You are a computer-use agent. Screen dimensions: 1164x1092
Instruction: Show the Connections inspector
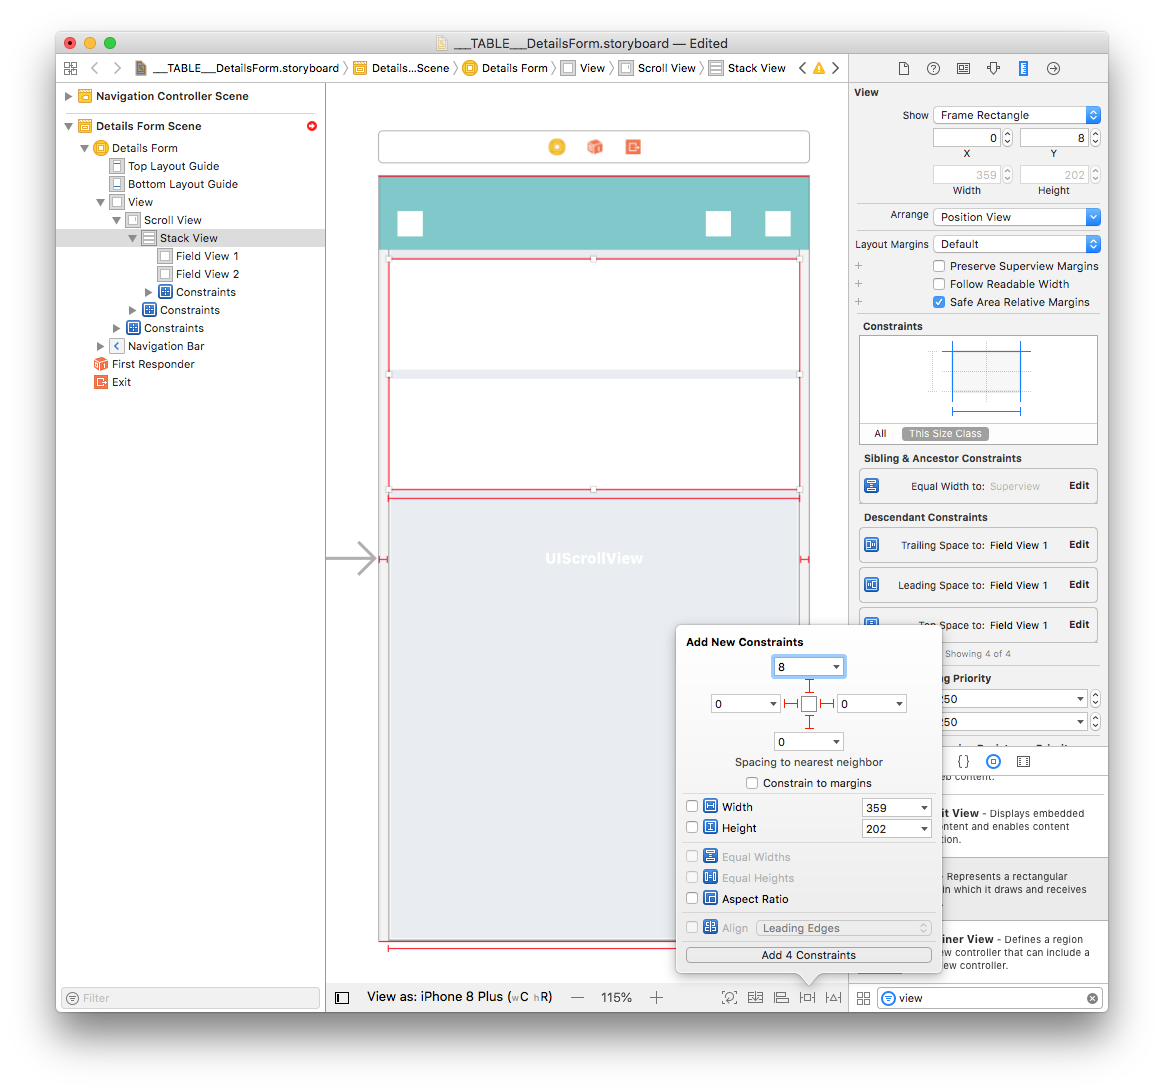(x=1053, y=68)
